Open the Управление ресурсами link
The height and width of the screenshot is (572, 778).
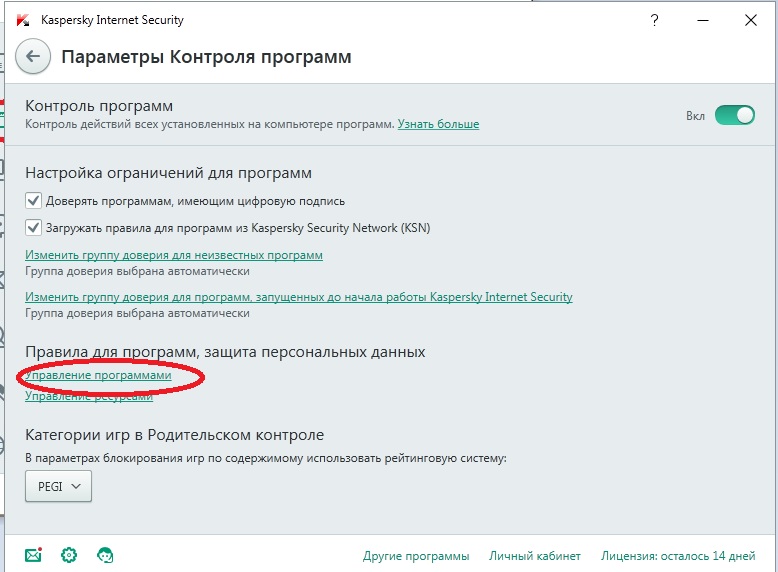tap(89, 396)
